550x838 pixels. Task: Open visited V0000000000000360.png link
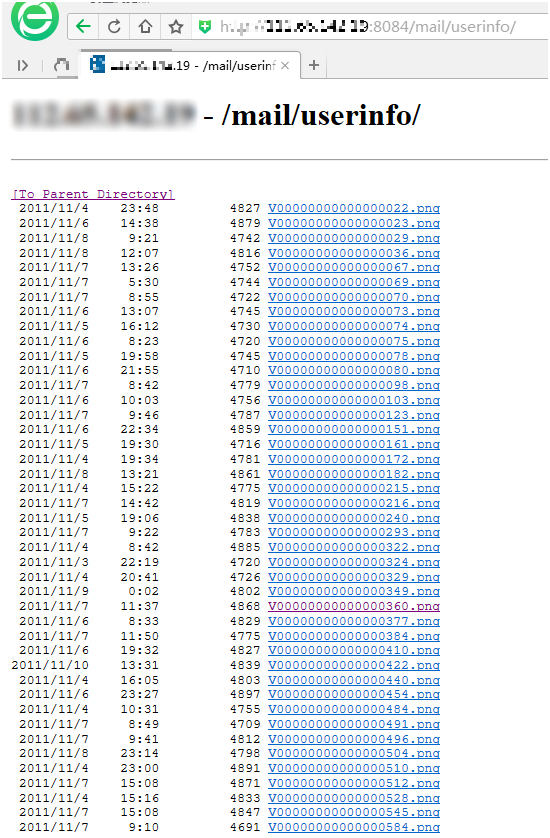tap(354, 606)
